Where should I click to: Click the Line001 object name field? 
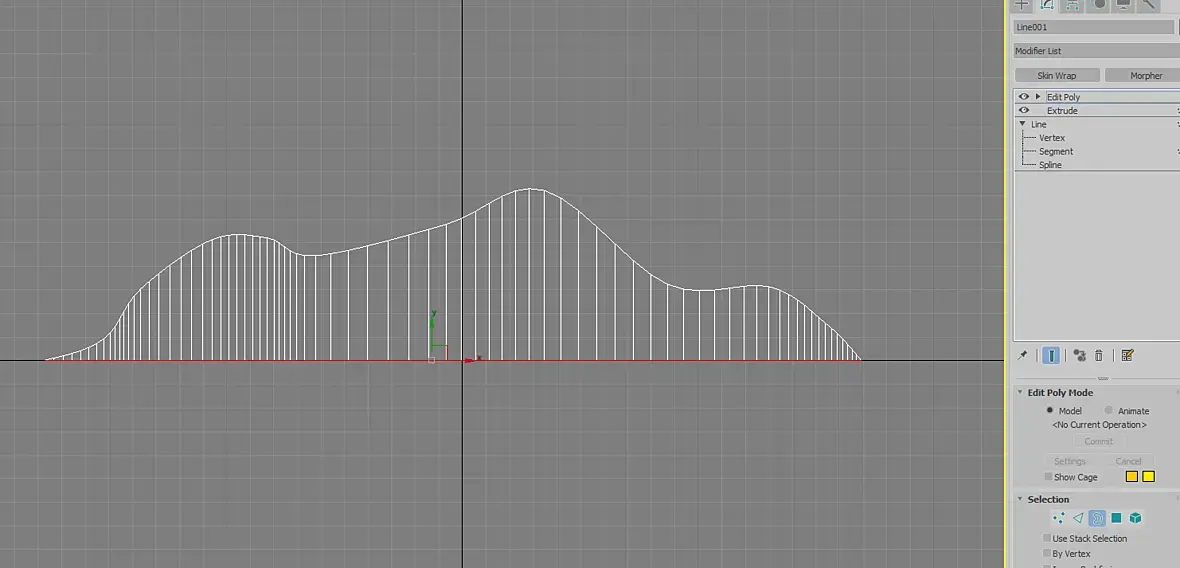[1093, 27]
